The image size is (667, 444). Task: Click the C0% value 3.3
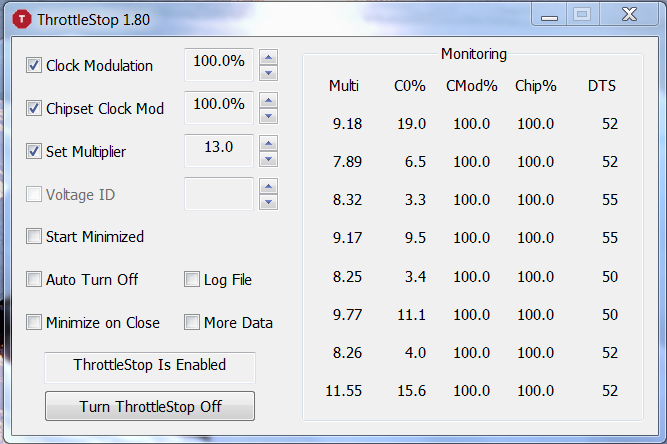click(415, 199)
